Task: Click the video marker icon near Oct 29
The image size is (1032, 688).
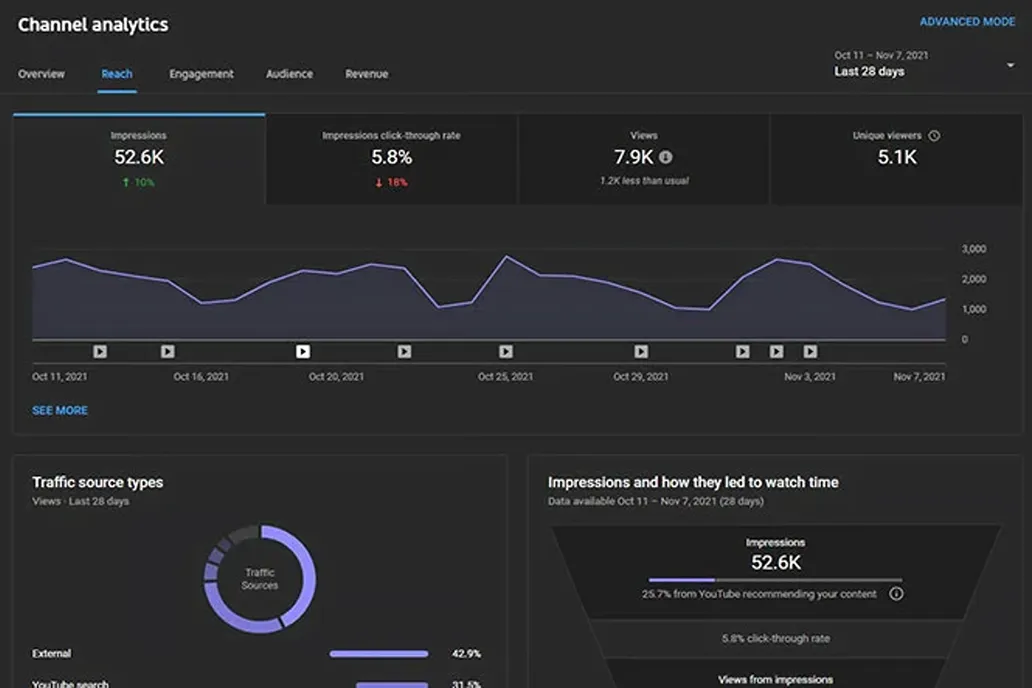Action: coord(639,352)
